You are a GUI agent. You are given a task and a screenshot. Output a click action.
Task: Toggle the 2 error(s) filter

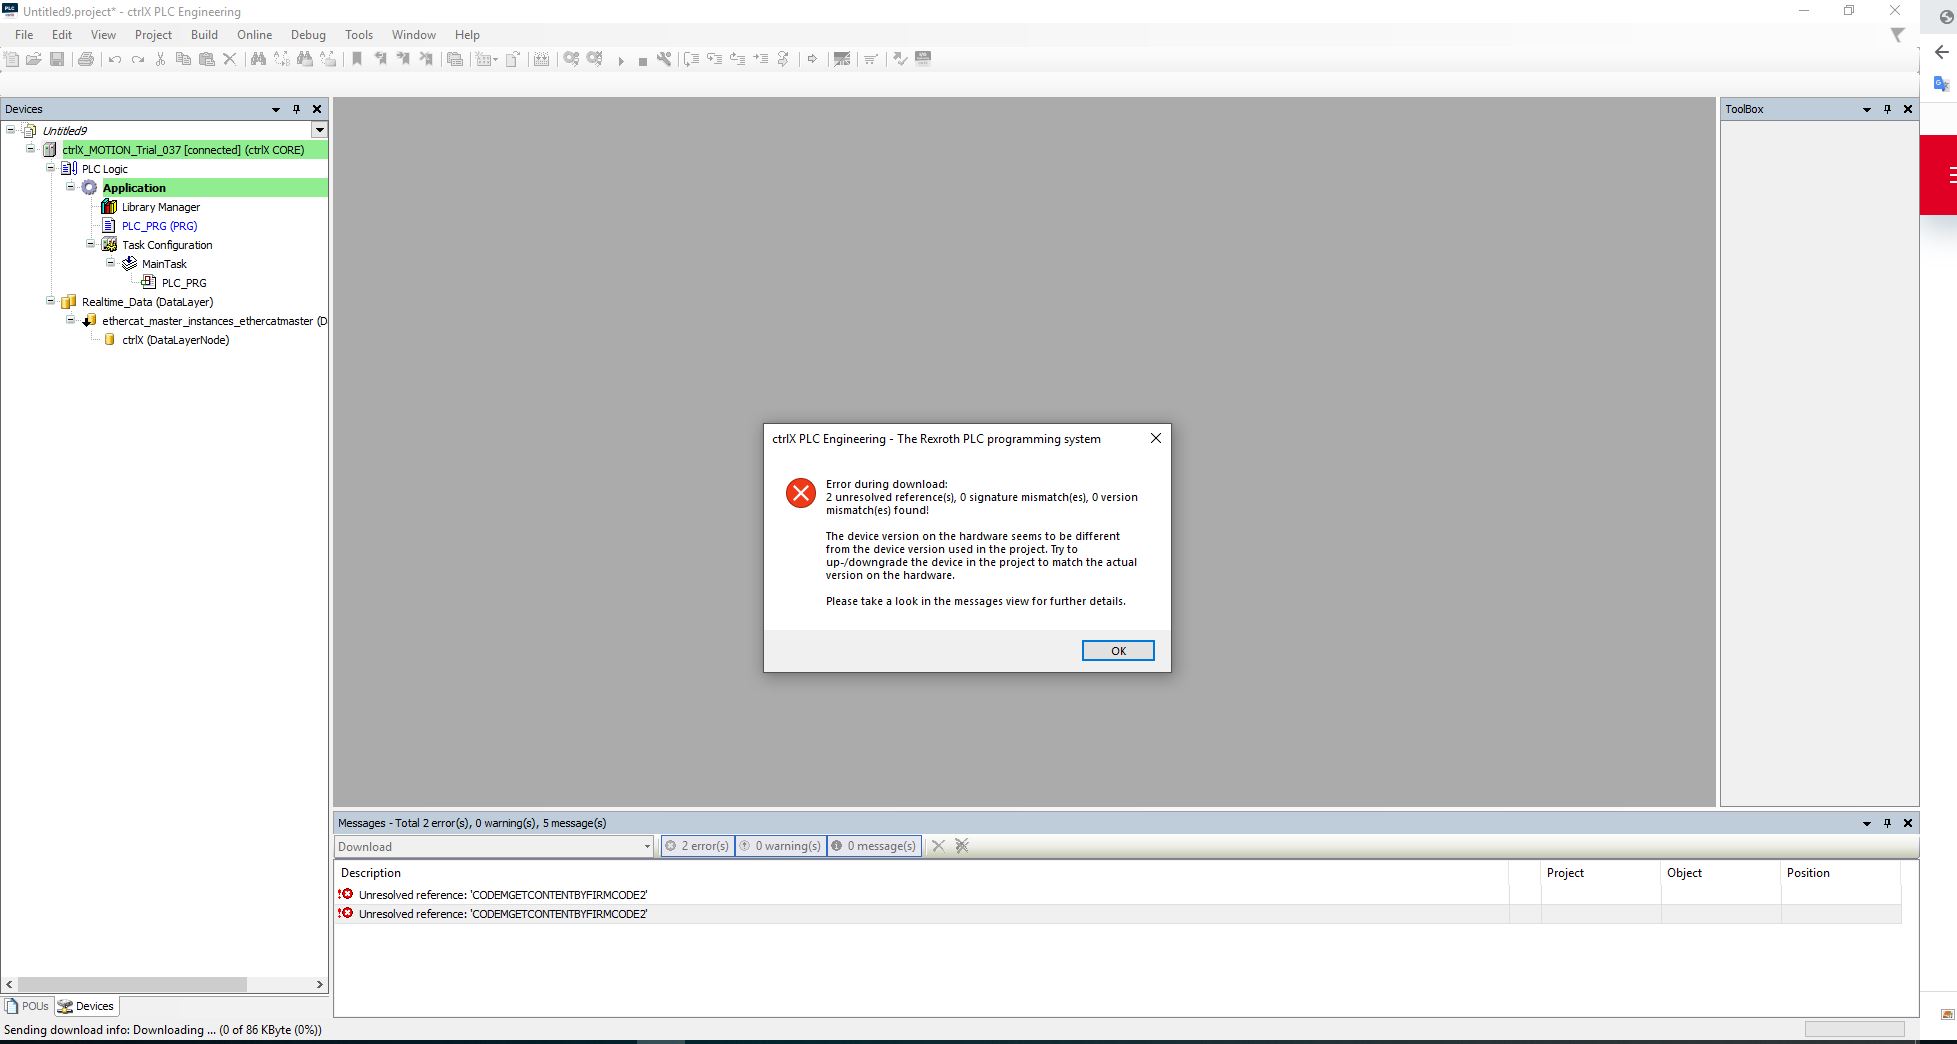pyautogui.click(x=697, y=846)
